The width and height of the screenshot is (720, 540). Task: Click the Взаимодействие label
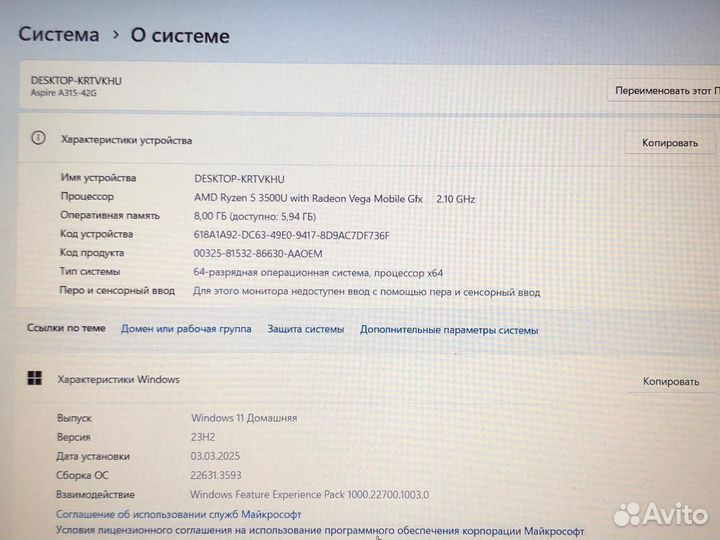tap(96, 495)
